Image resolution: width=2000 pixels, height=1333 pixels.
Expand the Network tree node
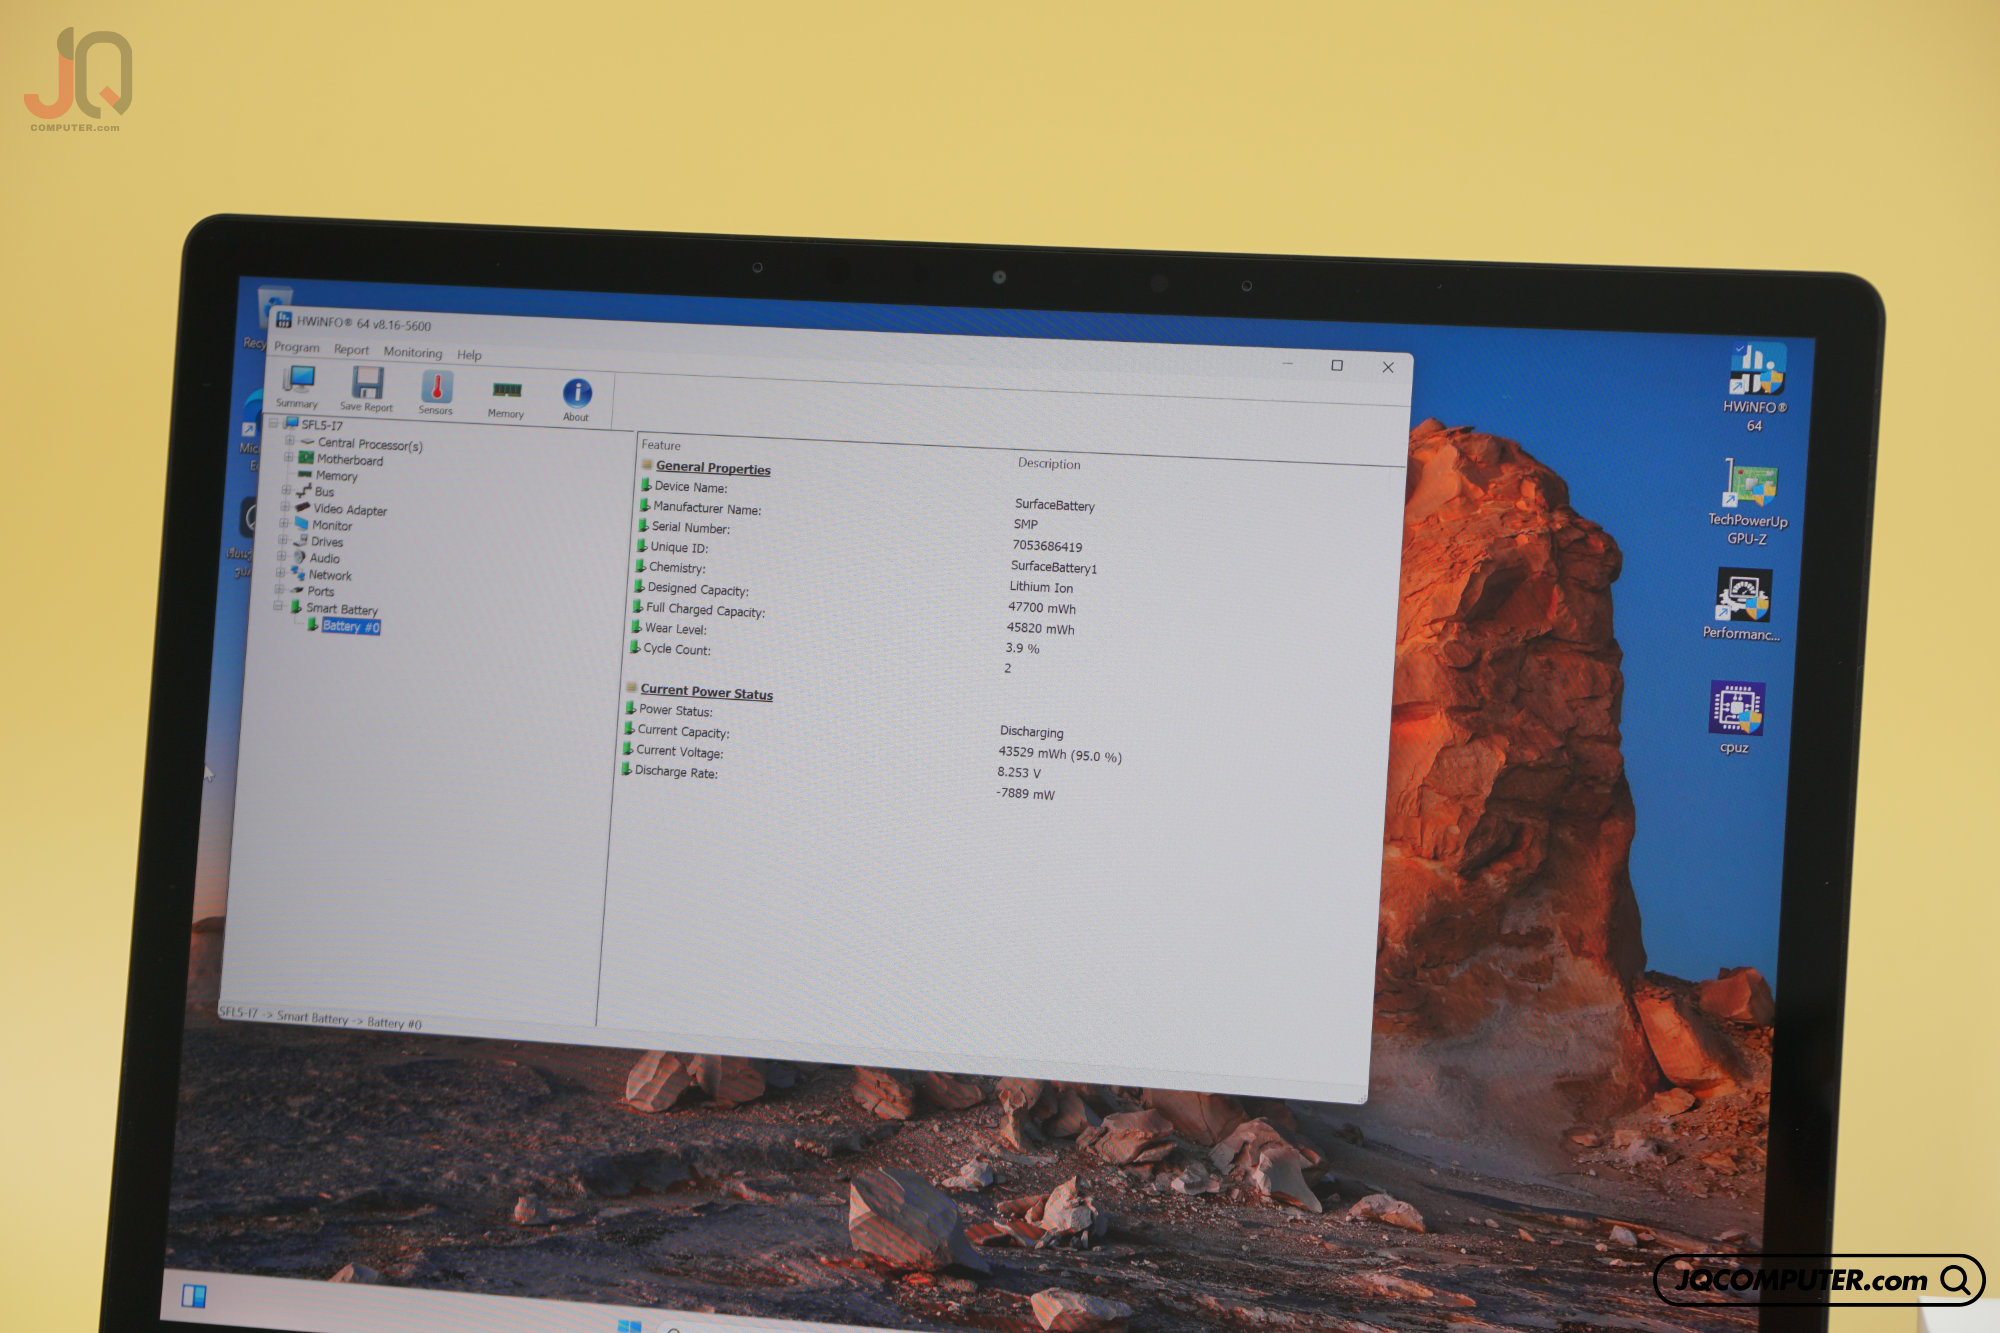pos(281,573)
